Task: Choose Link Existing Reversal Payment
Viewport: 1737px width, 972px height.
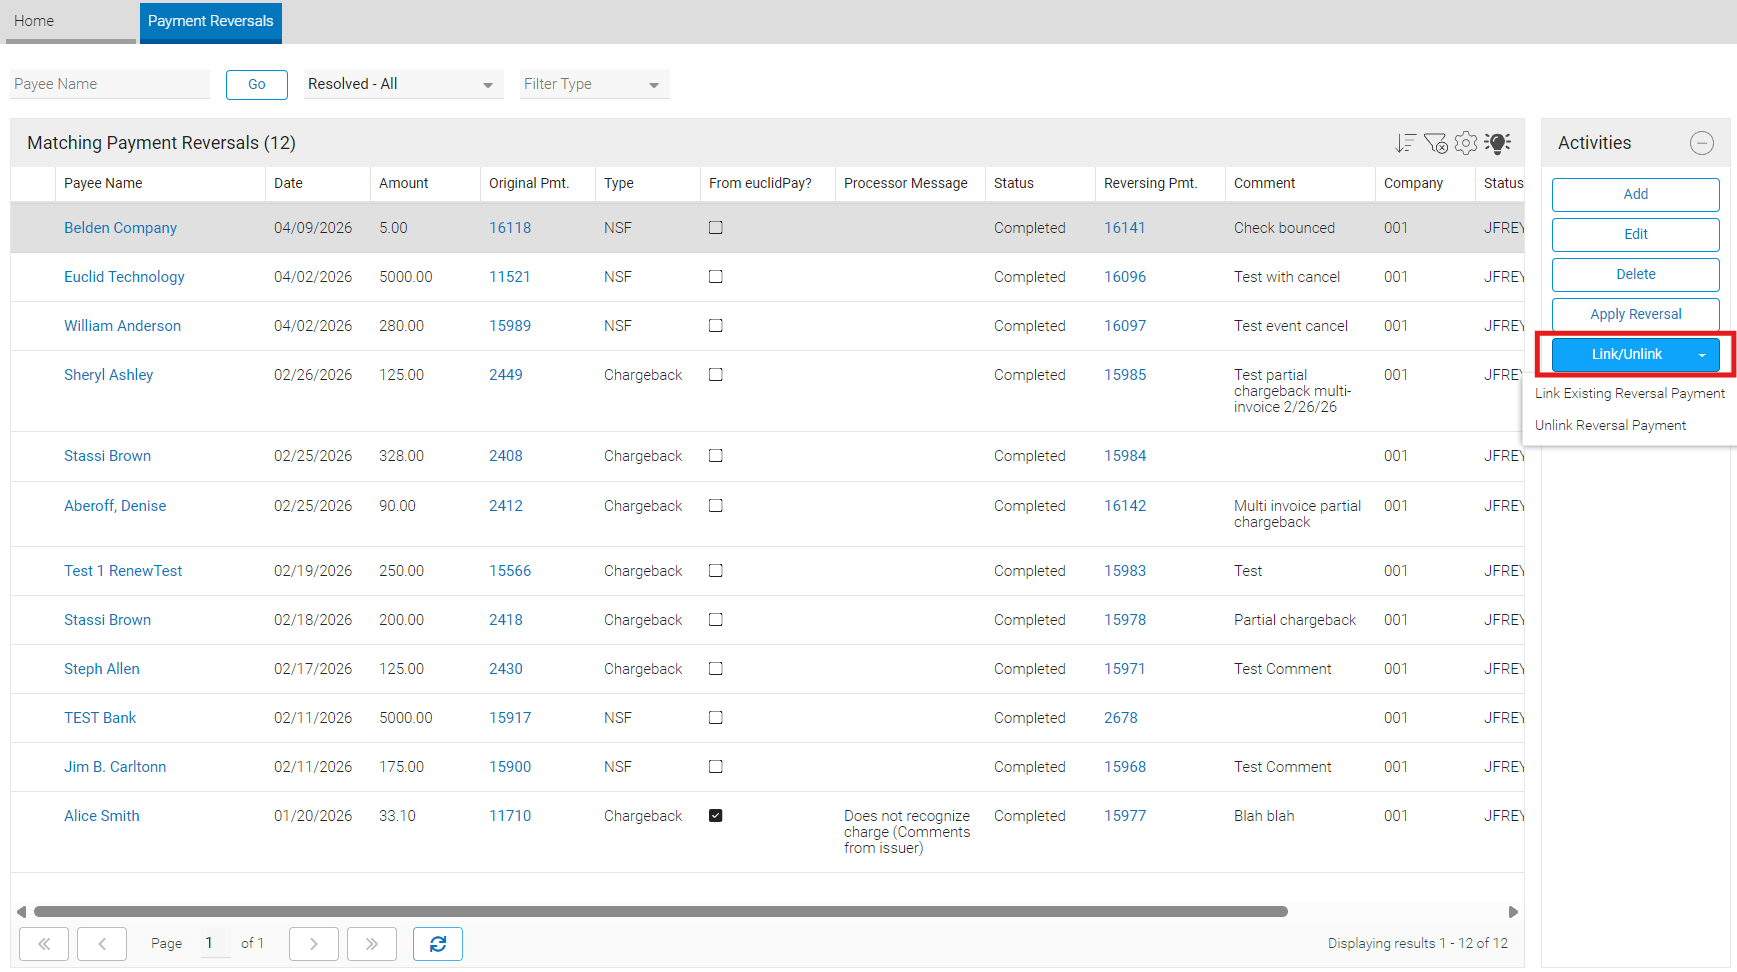Action: [1630, 394]
